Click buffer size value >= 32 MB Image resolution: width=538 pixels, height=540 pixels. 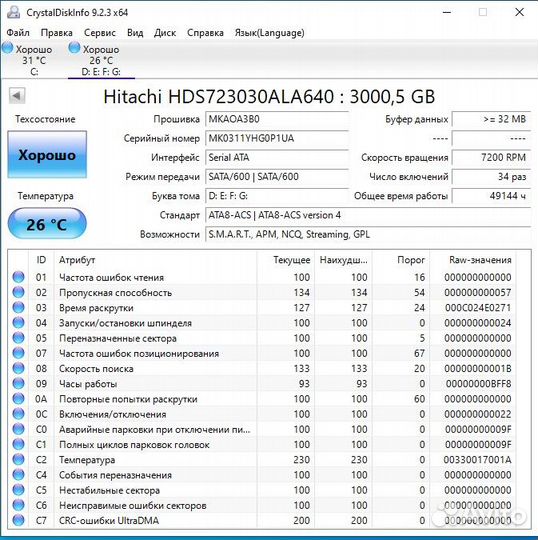coord(491,120)
